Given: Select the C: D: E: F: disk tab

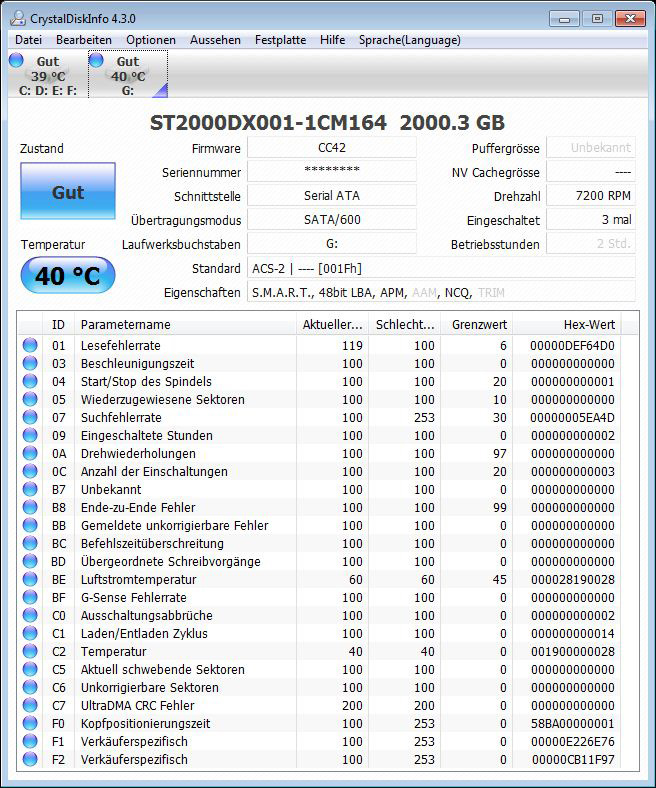Looking at the screenshot, I should tap(48, 75).
